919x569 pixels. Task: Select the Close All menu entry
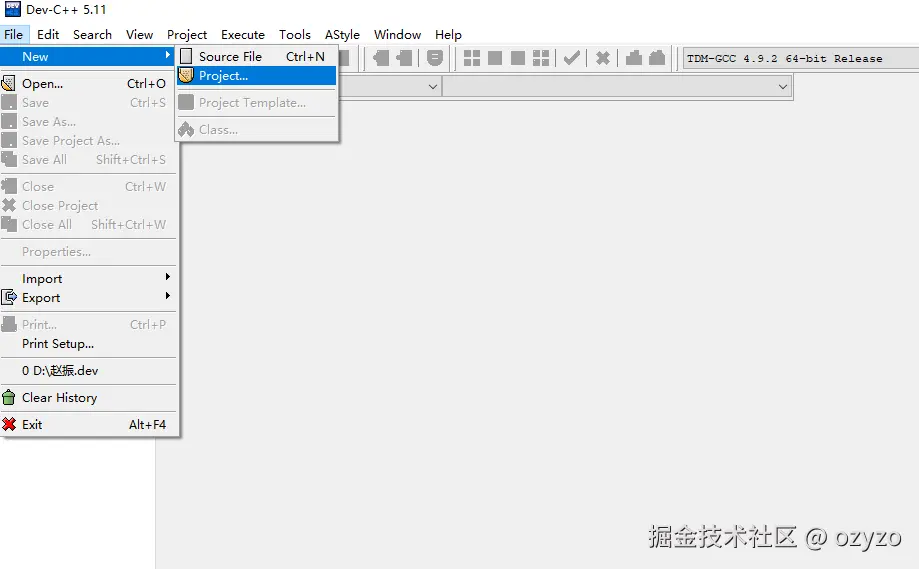88,224
